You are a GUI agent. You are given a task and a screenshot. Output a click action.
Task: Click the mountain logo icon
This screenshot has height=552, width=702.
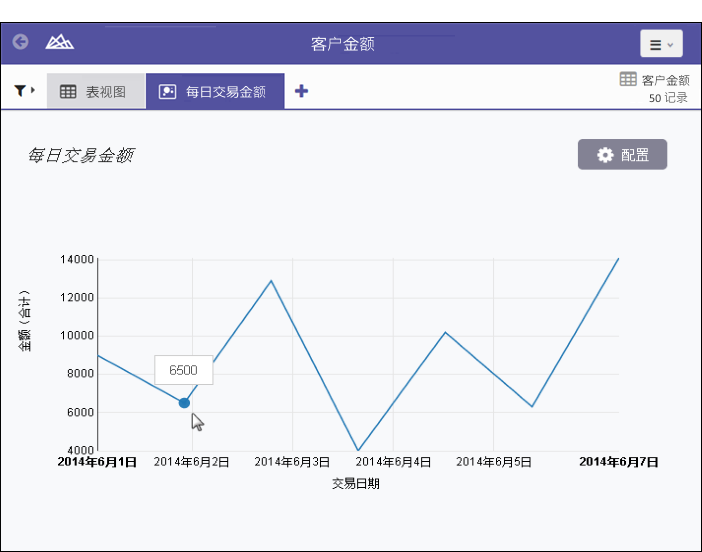(60, 43)
